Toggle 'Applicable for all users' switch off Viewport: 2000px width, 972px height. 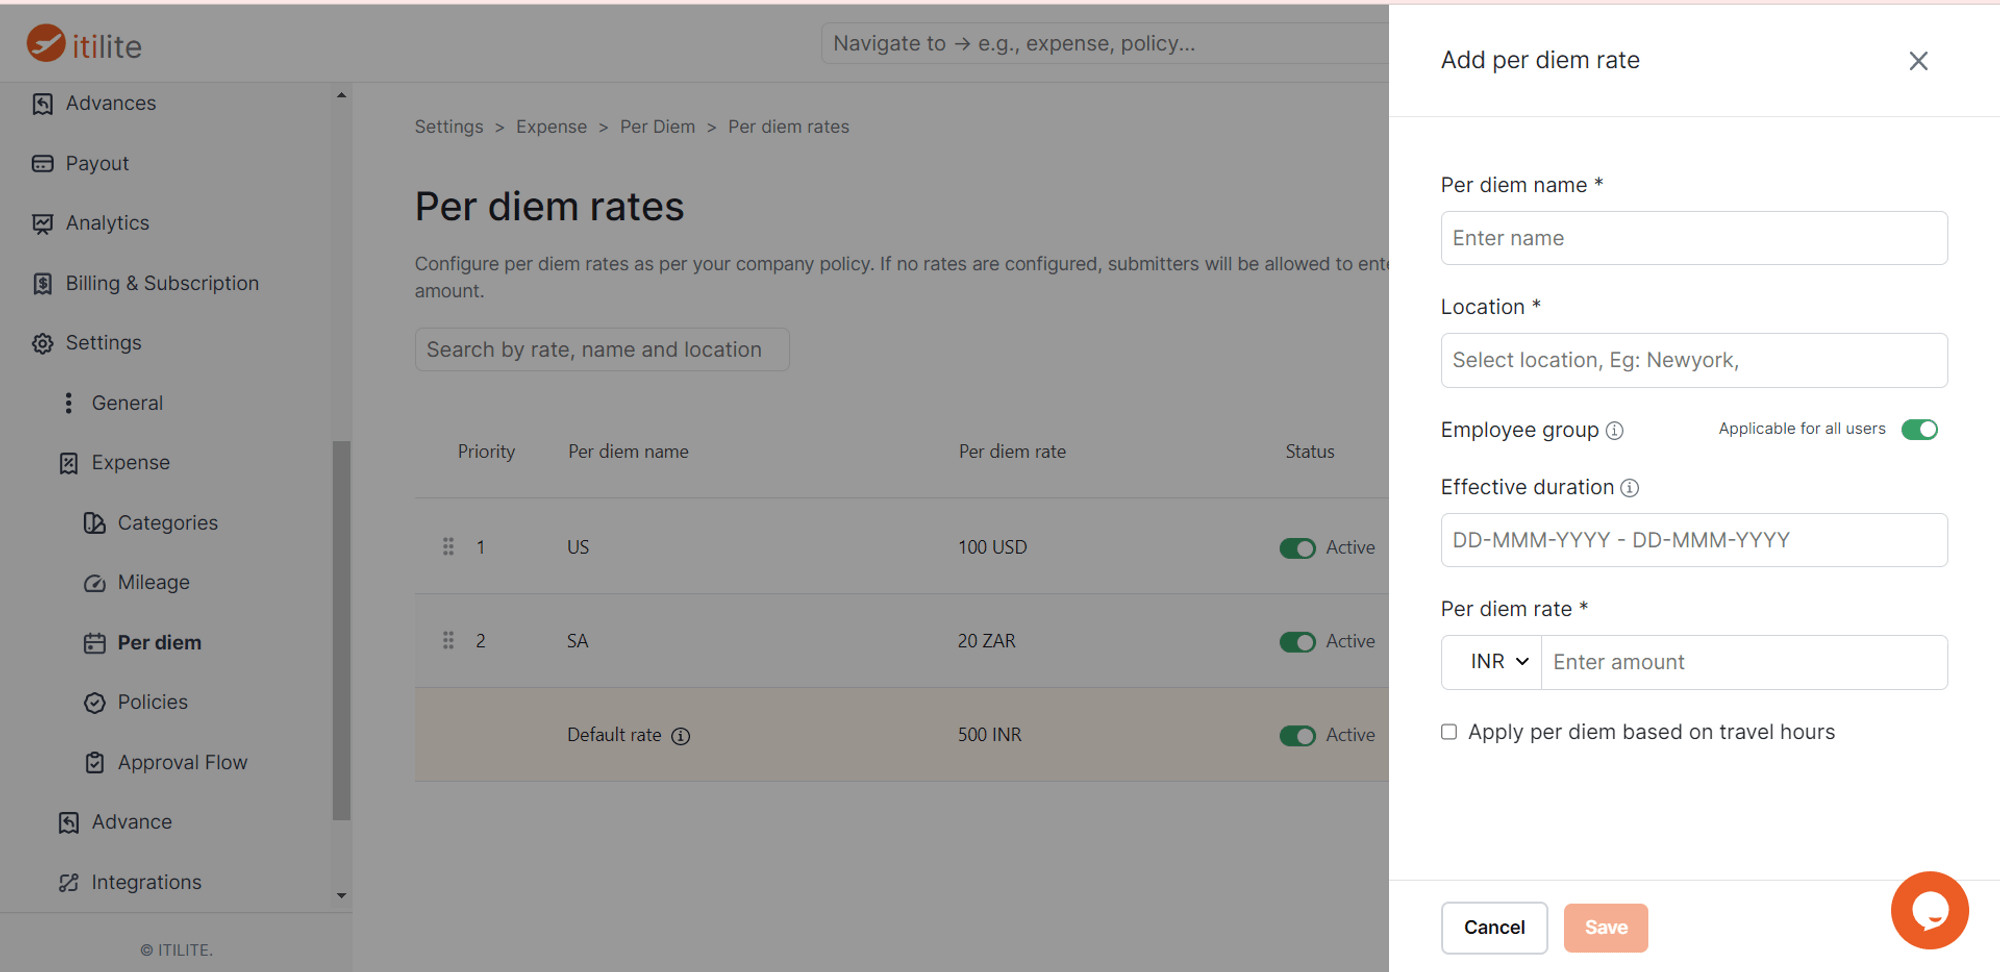coord(1920,429)
